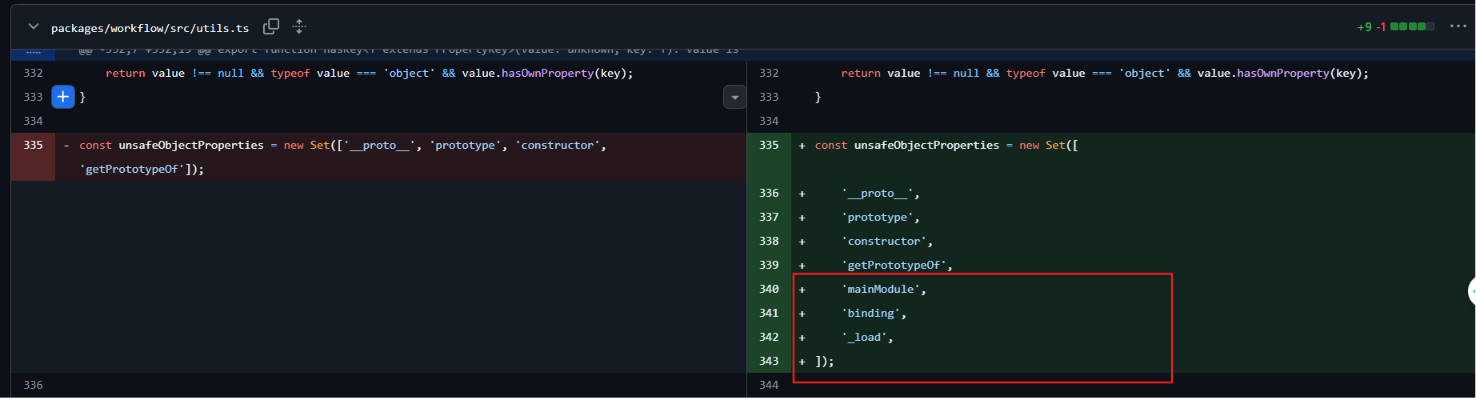Click the wrapped 'getPrototypeOf']); text on old side
Viewport: 1476px width, 398px height.
coord(142,169)
